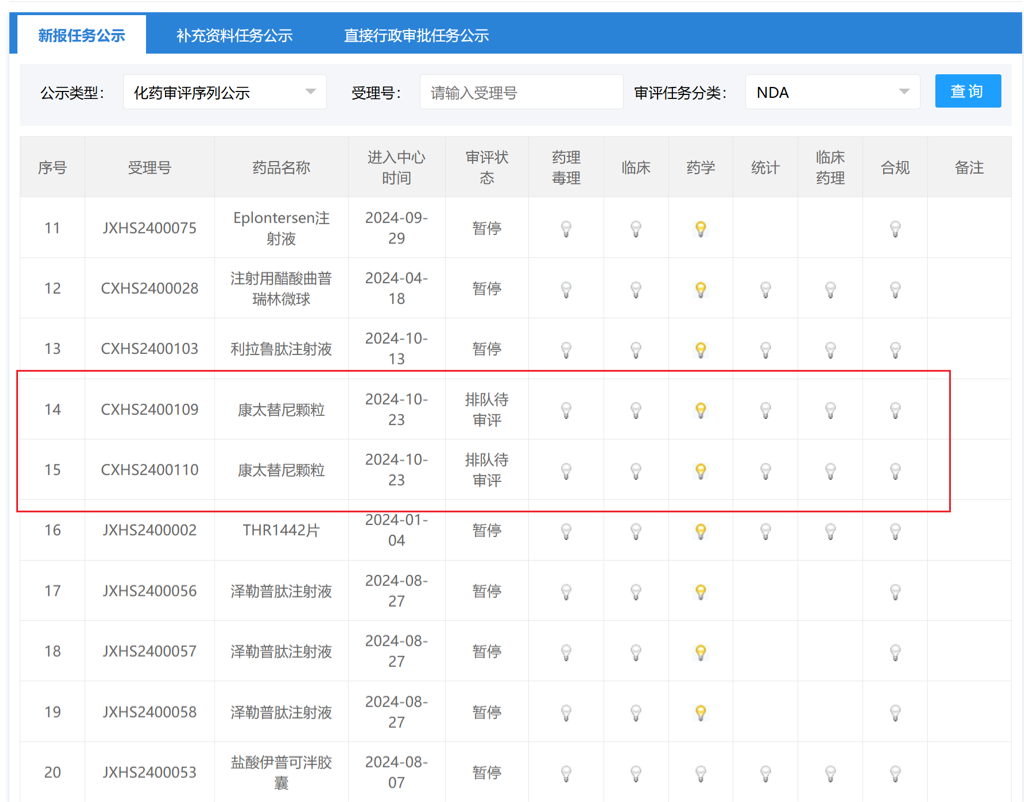
Task: Switch to 新报任务公示 tab
Action: (x=81, y=35)
